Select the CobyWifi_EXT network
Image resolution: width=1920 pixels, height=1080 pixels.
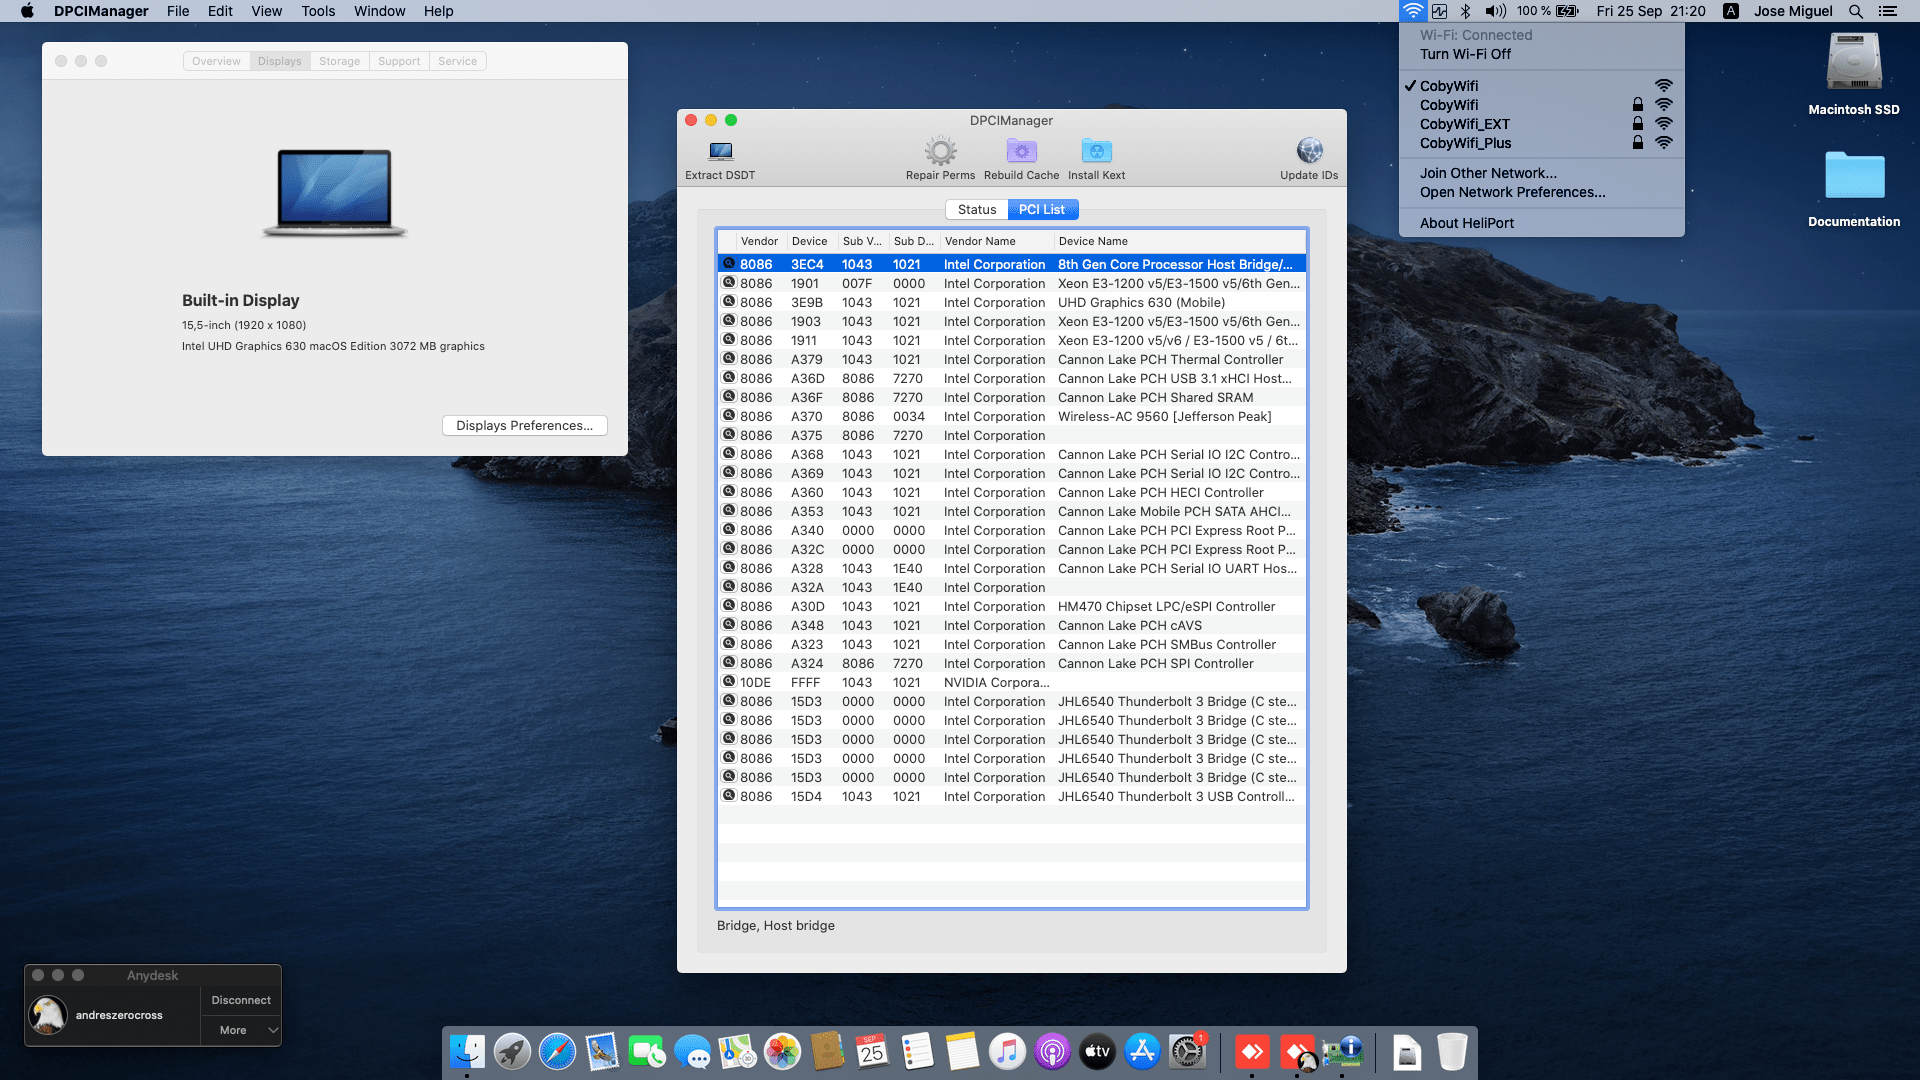click(1464, 124)
